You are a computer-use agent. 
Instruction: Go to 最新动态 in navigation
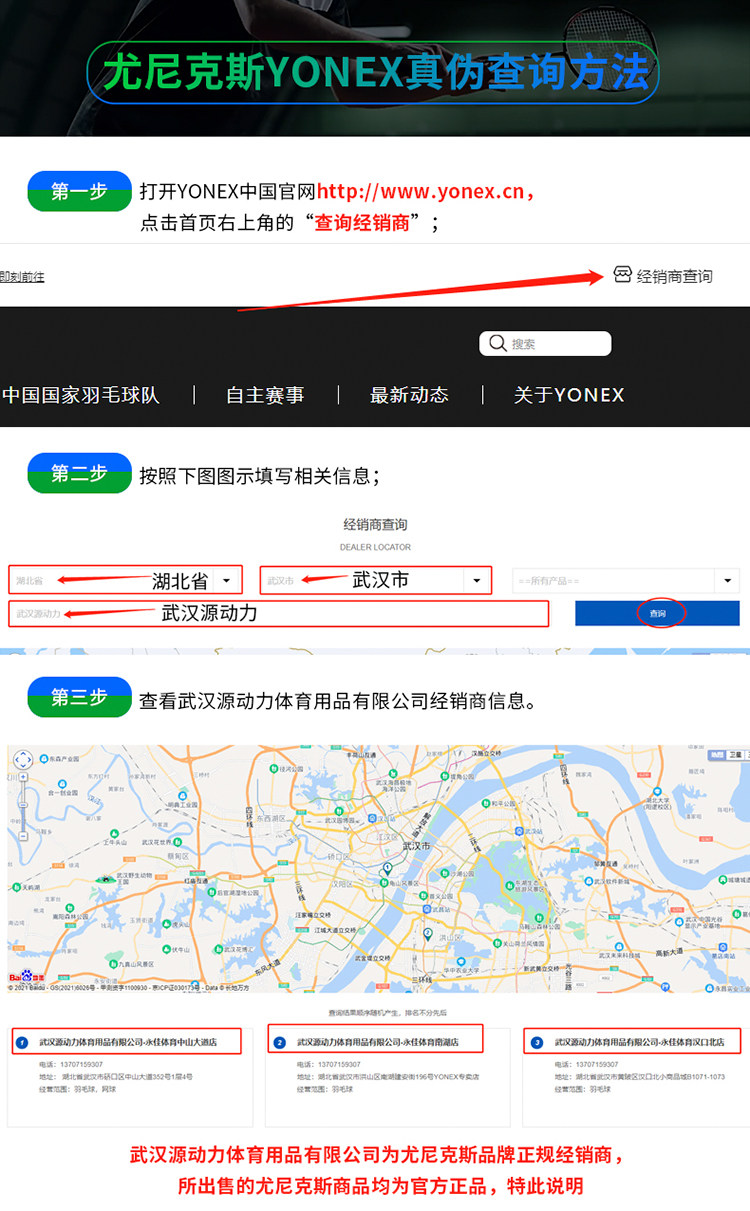click(x=409, y=395)
